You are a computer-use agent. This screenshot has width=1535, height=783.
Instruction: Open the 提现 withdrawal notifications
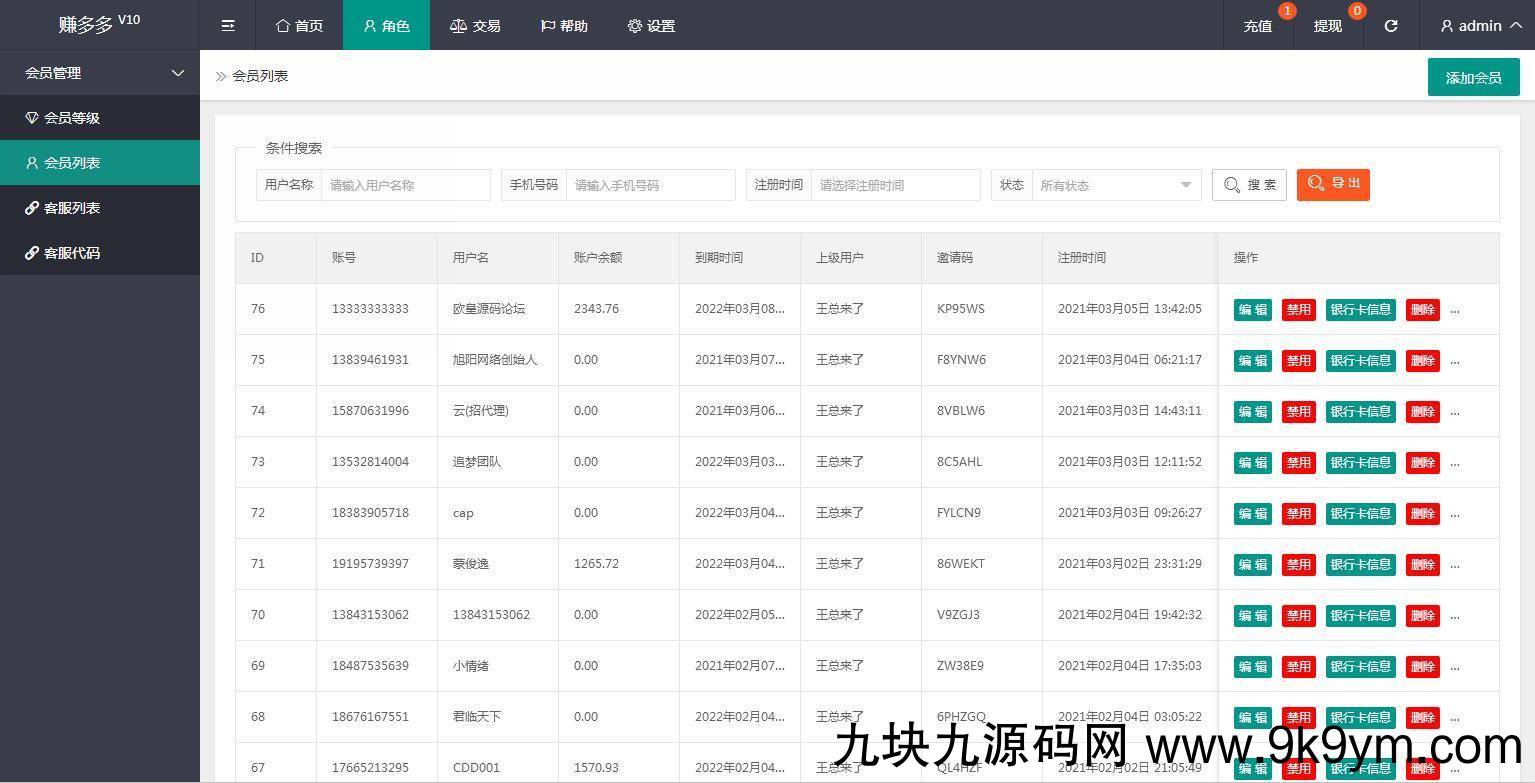pyautogui.click(x=1328, y=26)
